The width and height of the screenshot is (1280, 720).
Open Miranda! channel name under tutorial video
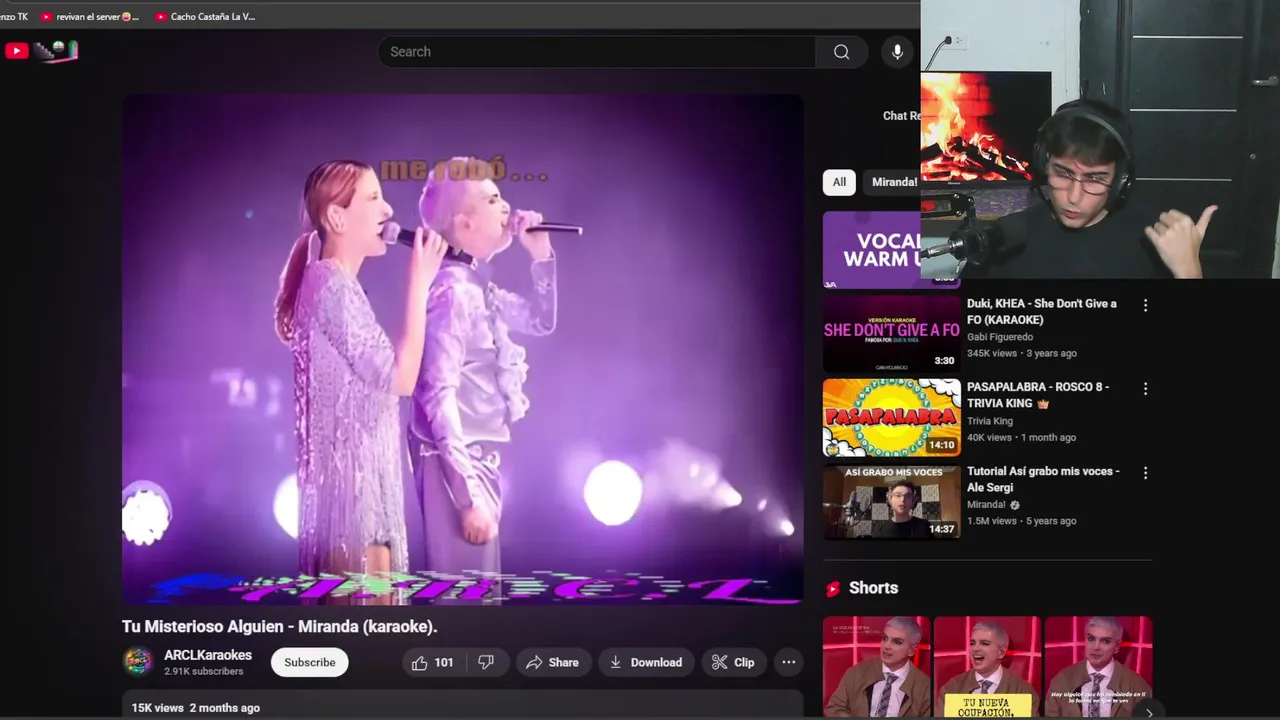(x=987, y=505)
